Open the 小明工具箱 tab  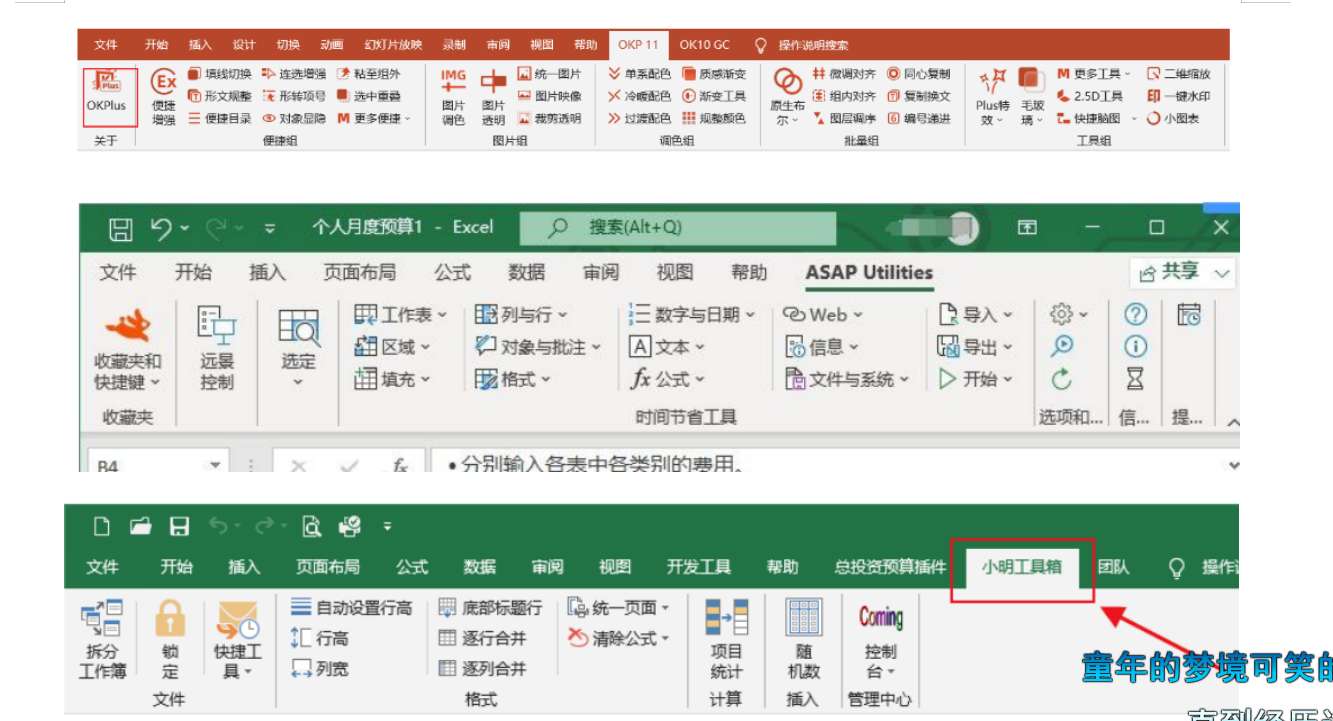[1021, 568]
